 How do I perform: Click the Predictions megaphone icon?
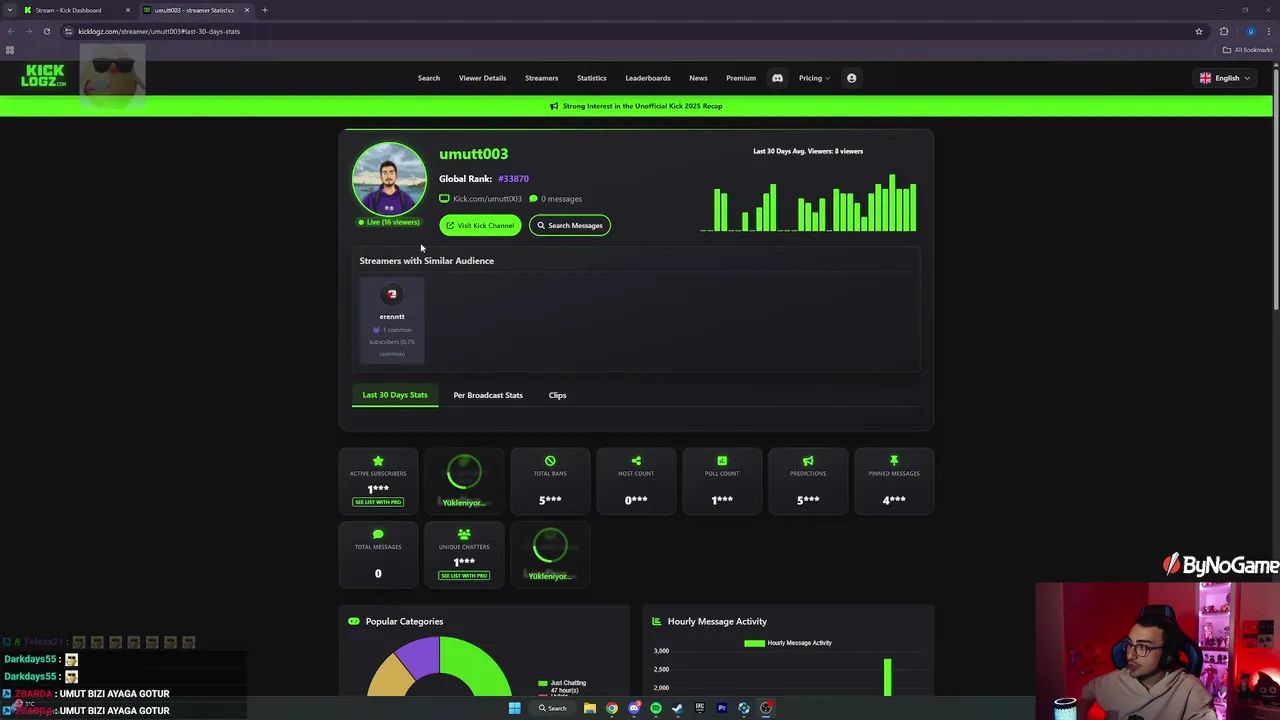coord(808,461)
